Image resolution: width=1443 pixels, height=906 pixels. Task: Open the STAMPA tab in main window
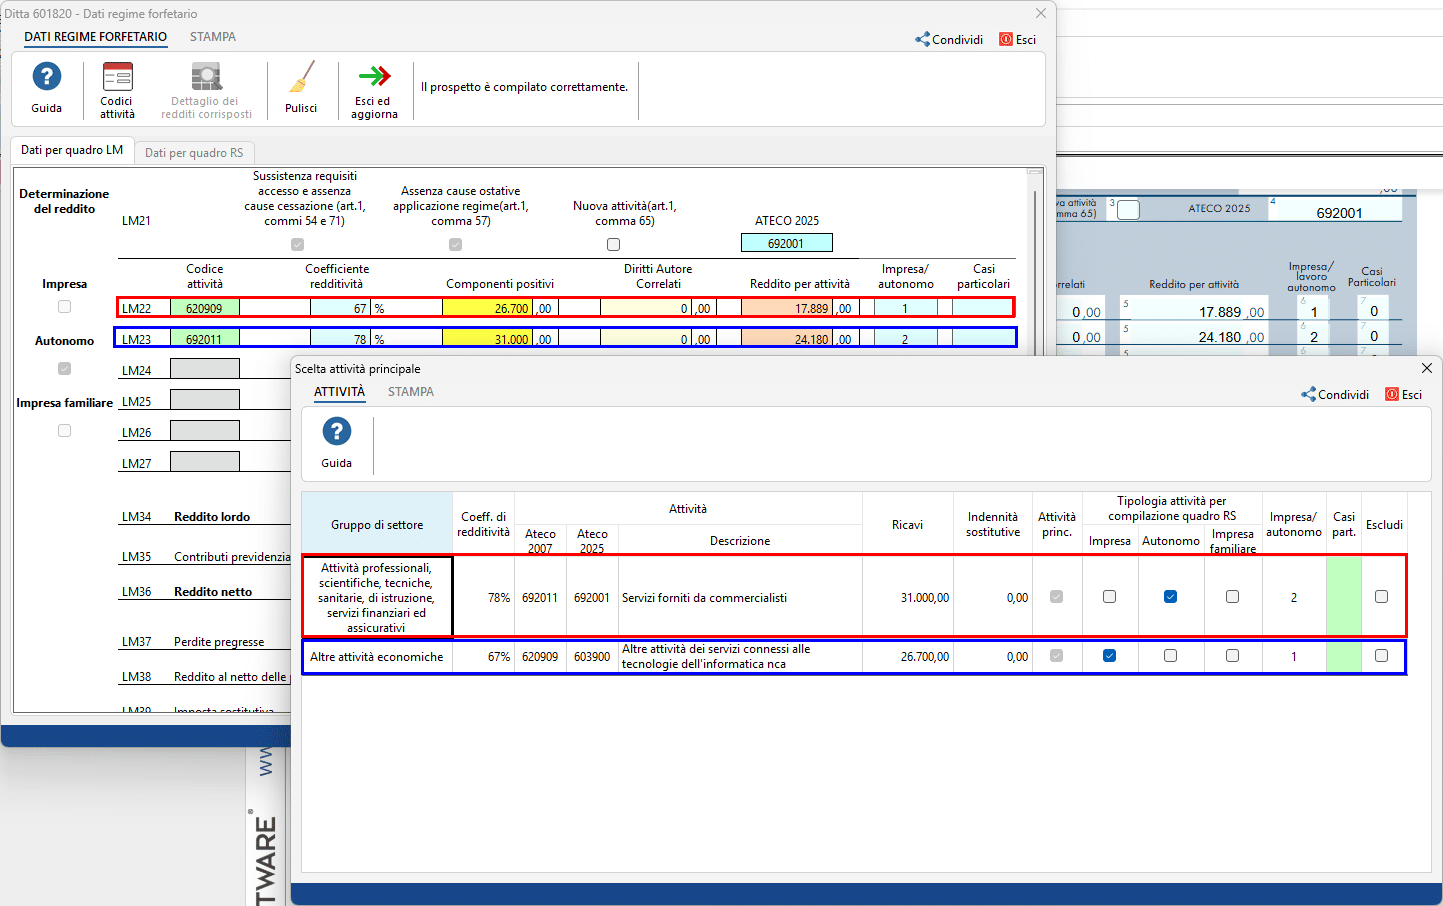[213, 37]
